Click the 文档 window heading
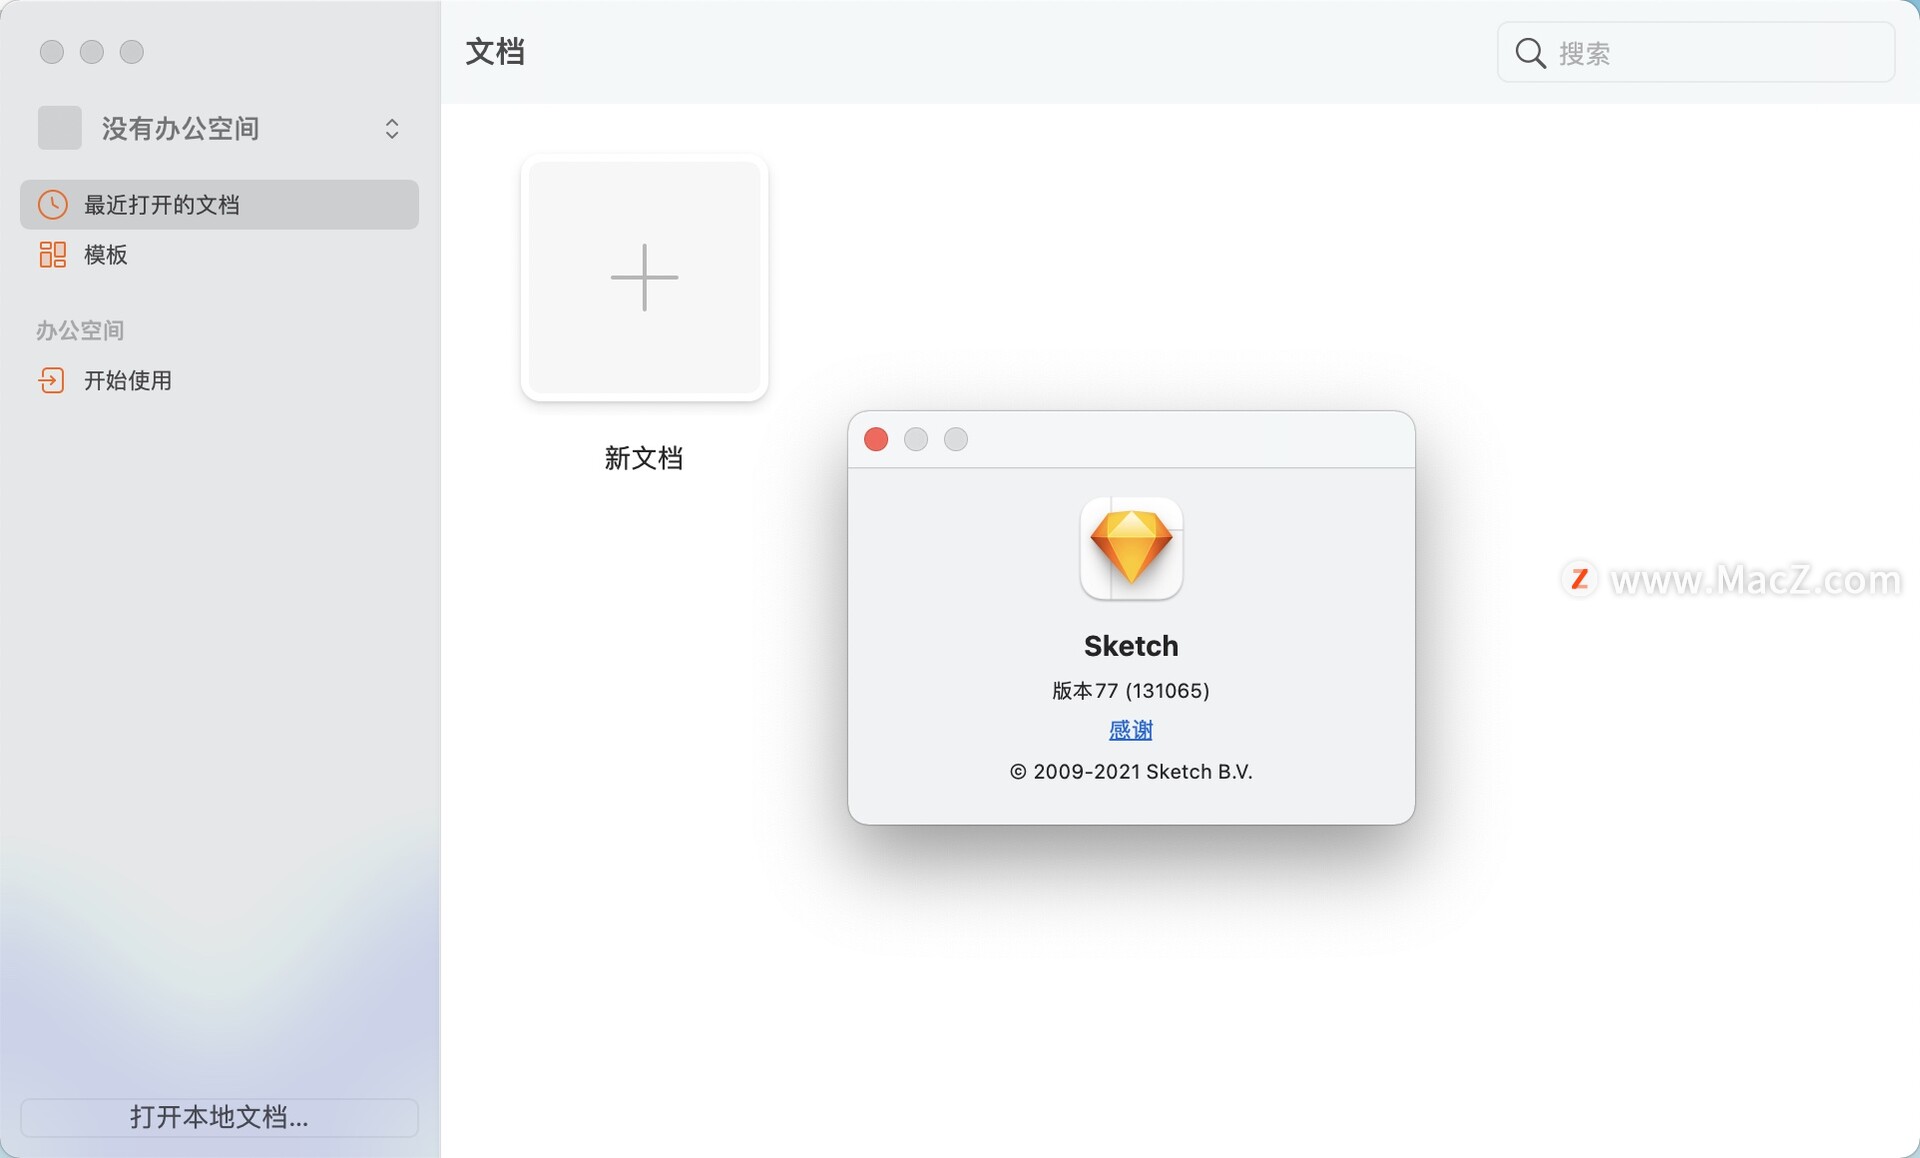This screenshot has height=1158, width=1920. point(495,52)
